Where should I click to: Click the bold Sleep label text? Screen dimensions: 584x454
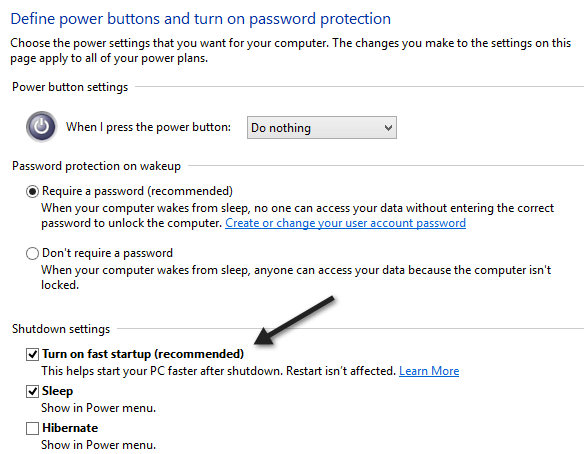click(x=57, y=391)
